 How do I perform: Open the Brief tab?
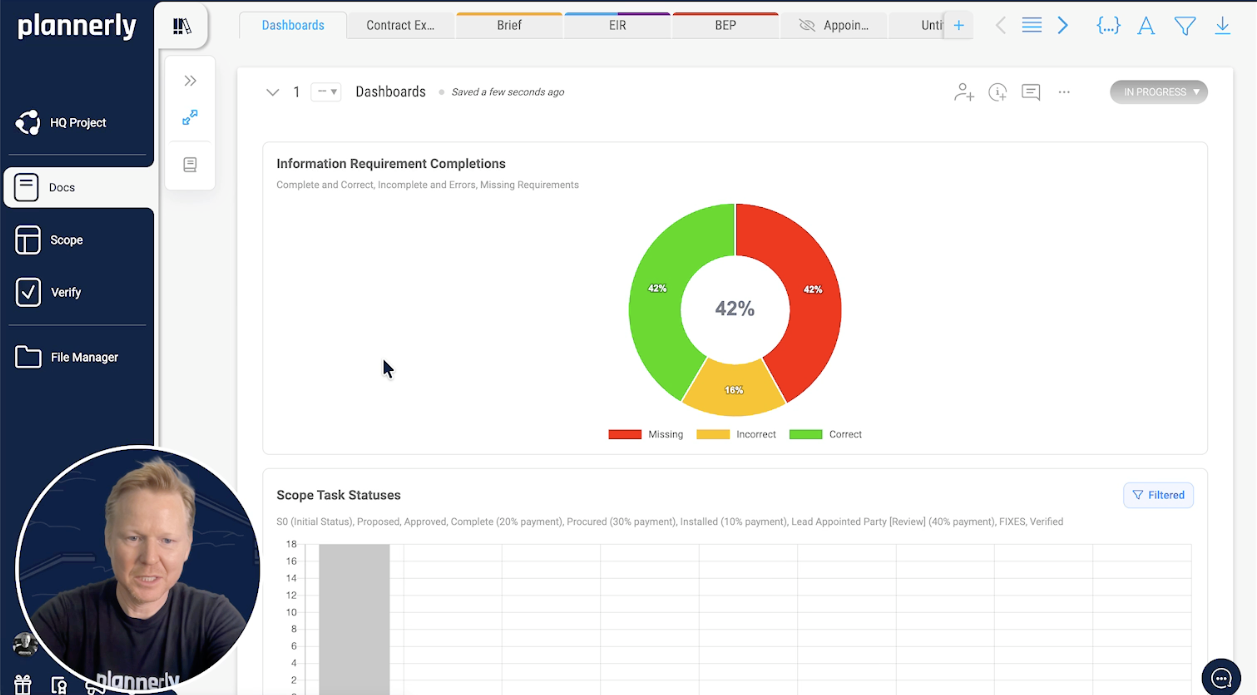(509, 25)
